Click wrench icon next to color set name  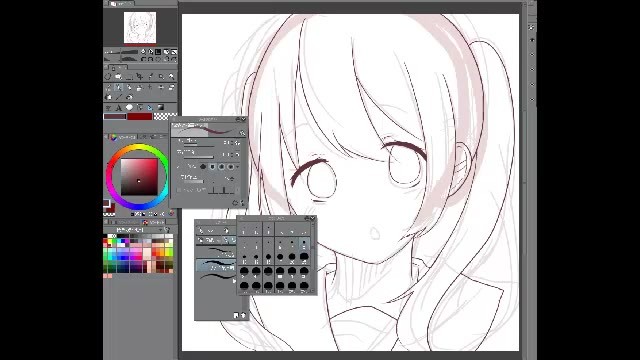click(167, 230)
